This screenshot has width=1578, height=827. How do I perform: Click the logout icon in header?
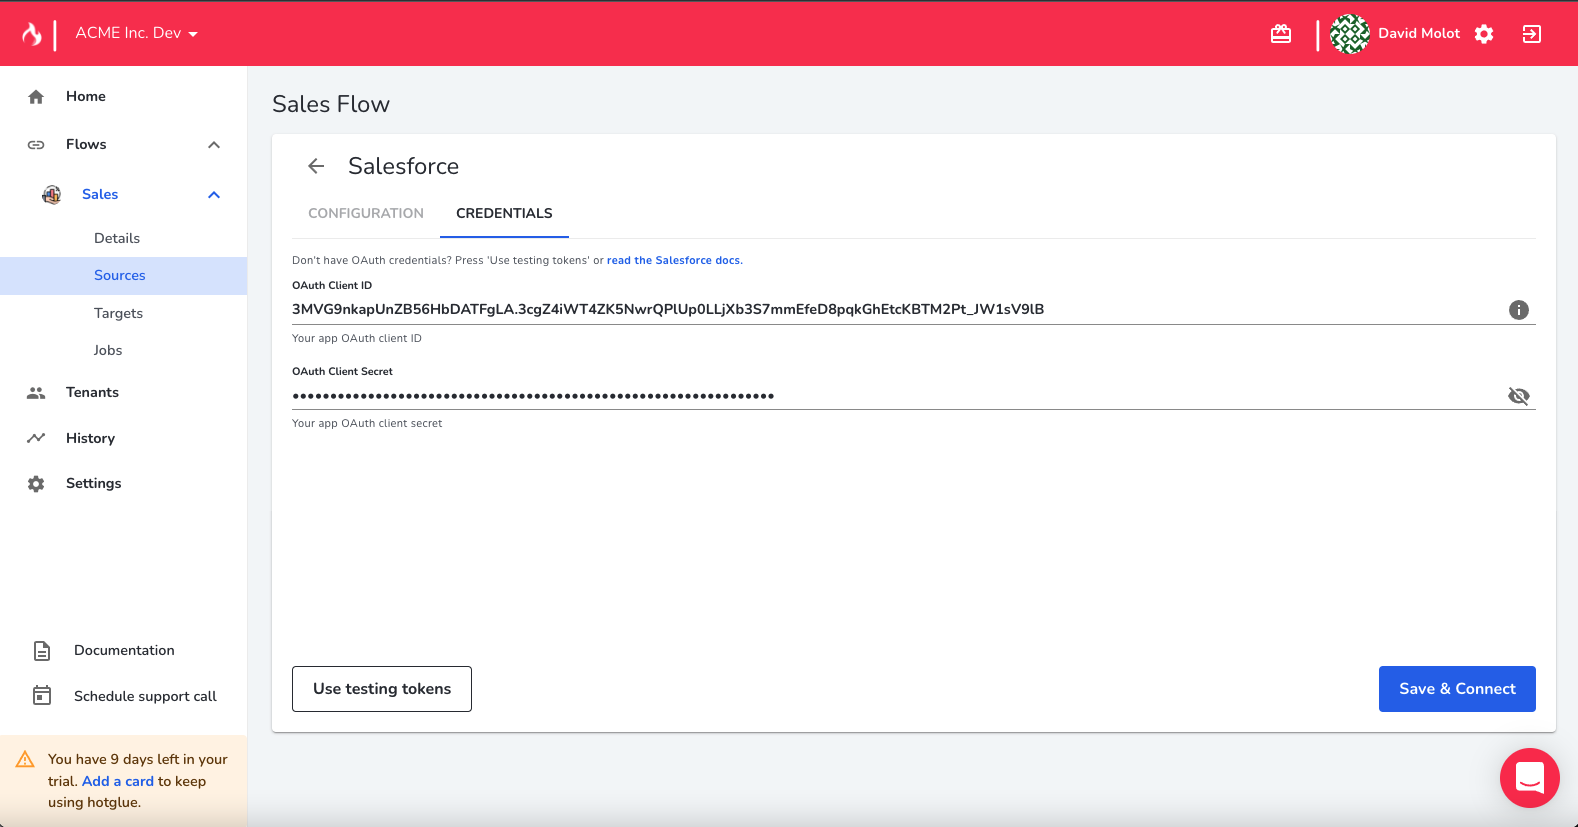pyautogui.click(x=1532, y=34)
